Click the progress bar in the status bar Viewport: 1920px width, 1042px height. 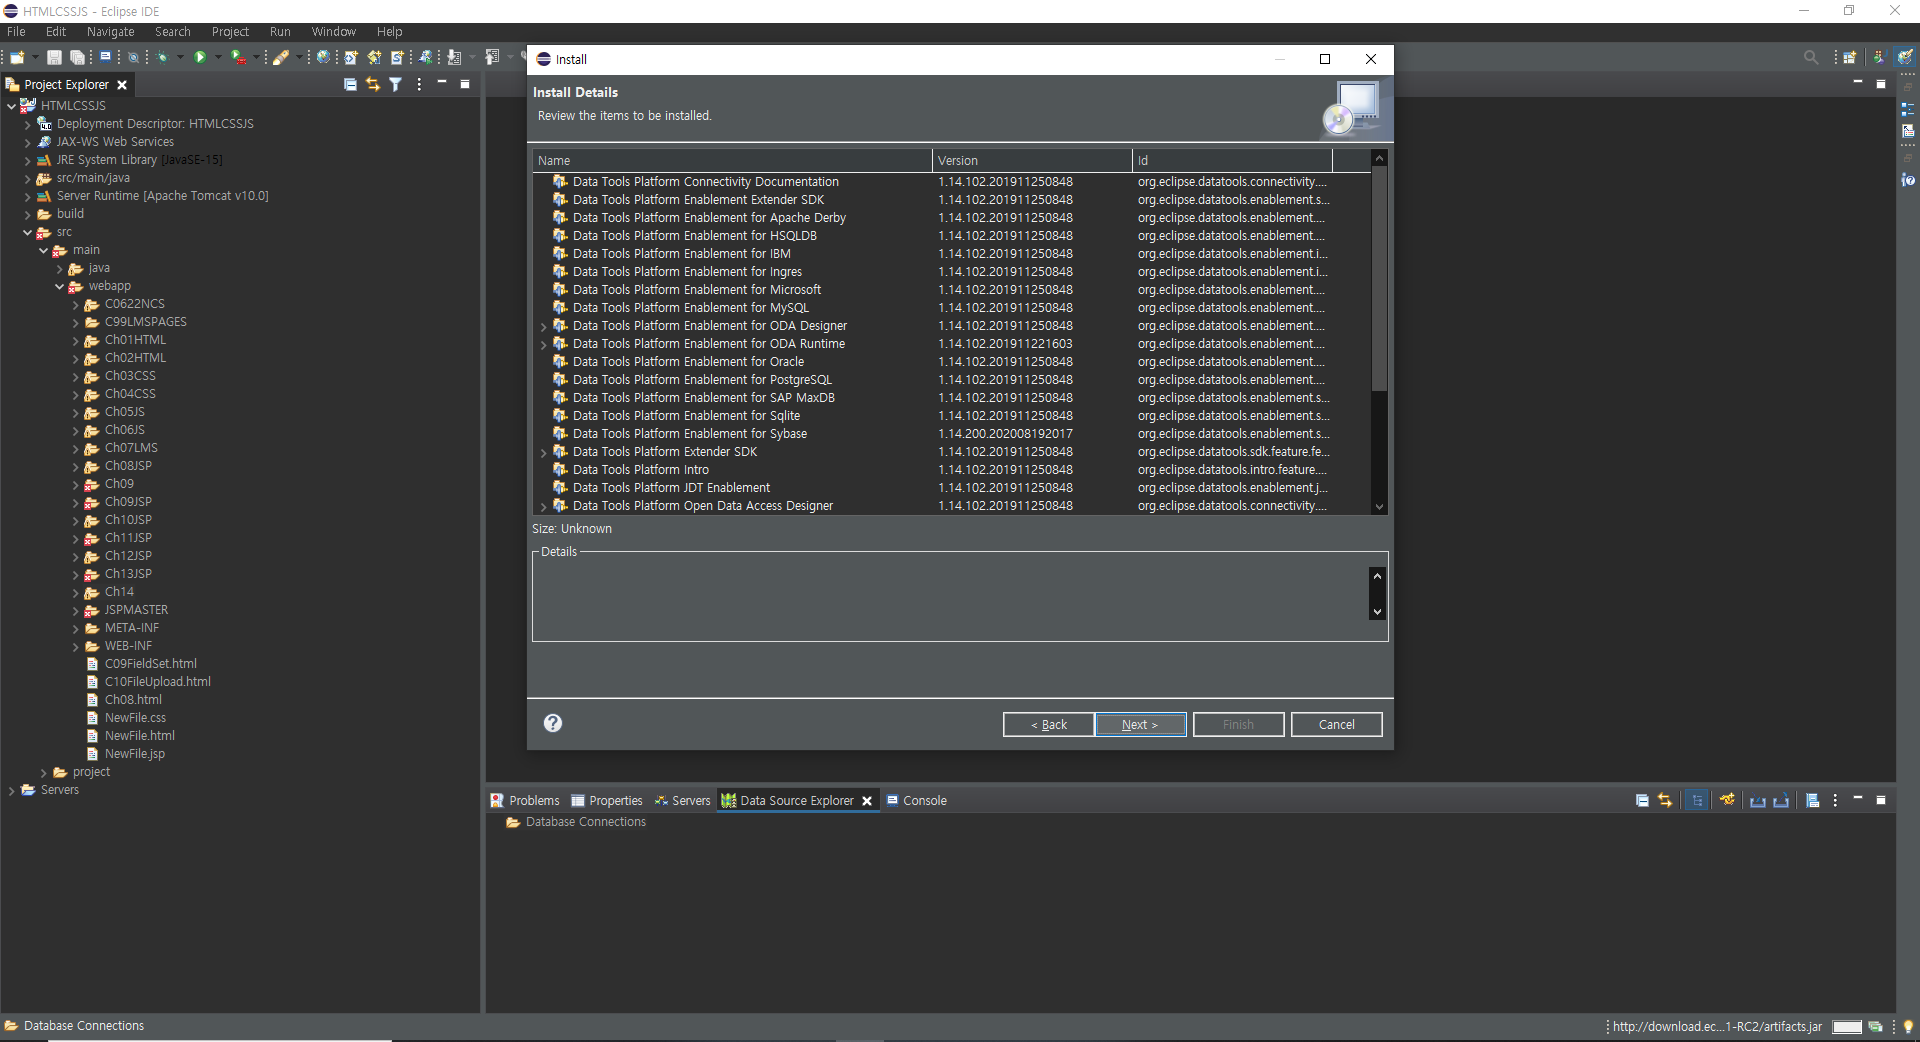(x=1847, y=1027)
